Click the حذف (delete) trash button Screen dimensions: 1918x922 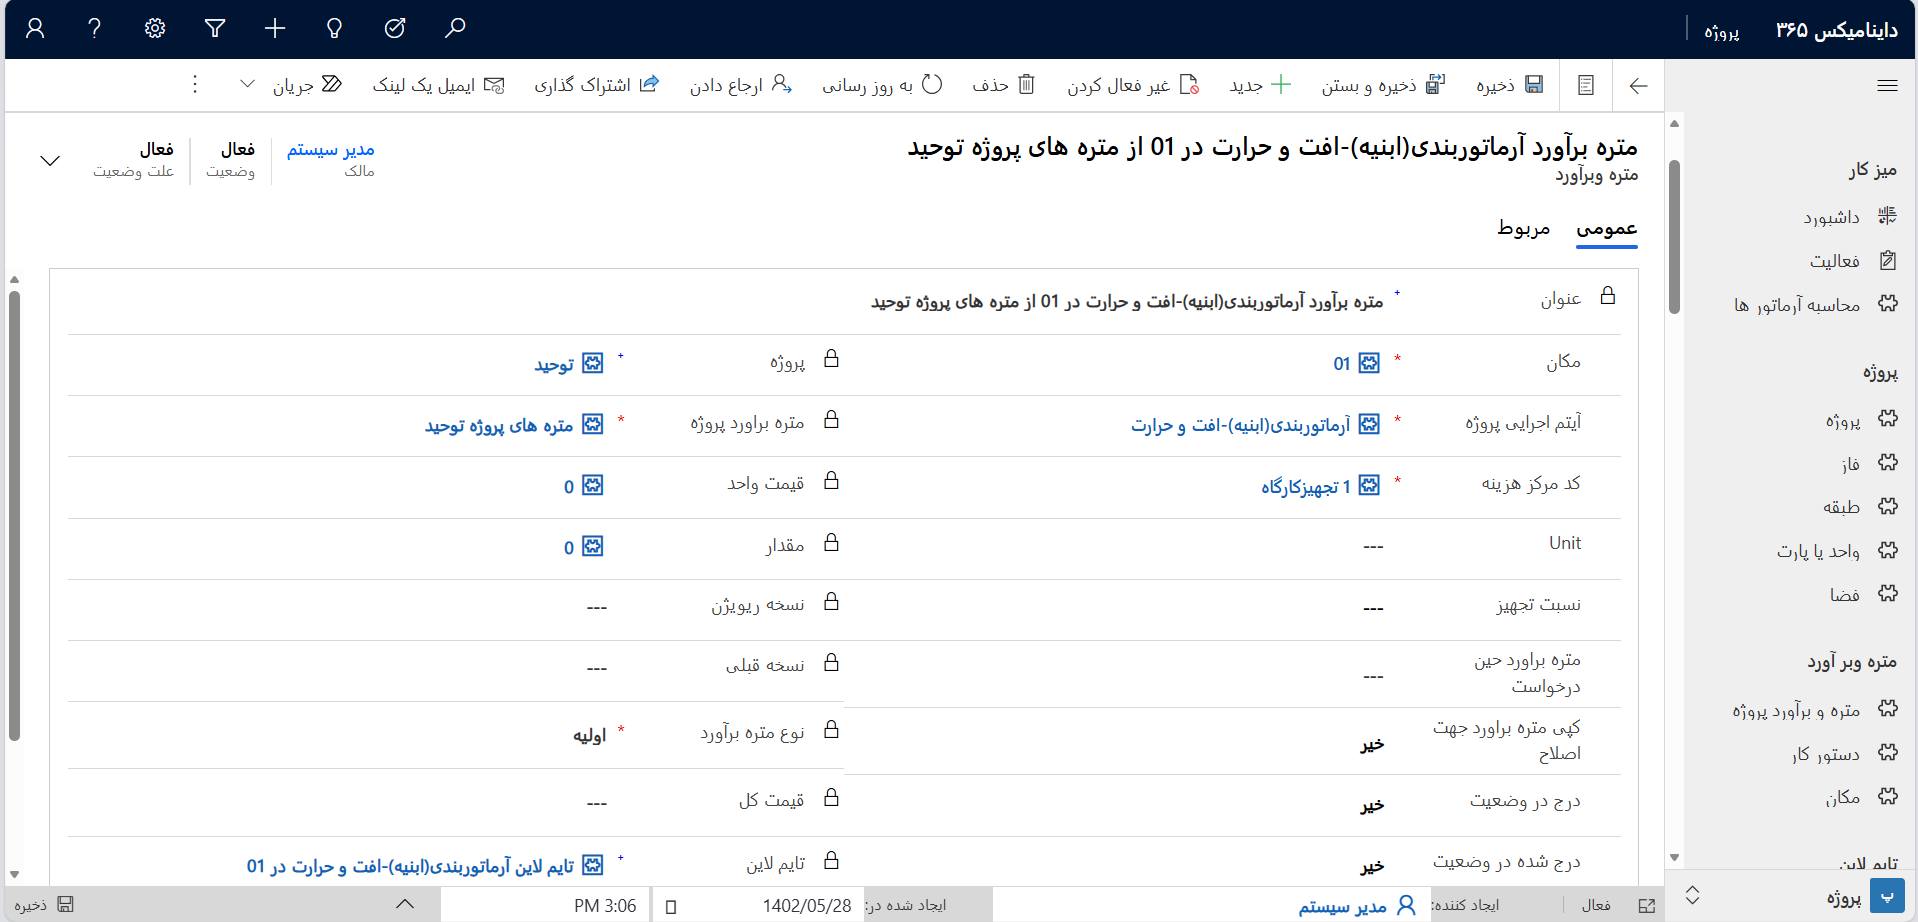tap(1004, 85)
